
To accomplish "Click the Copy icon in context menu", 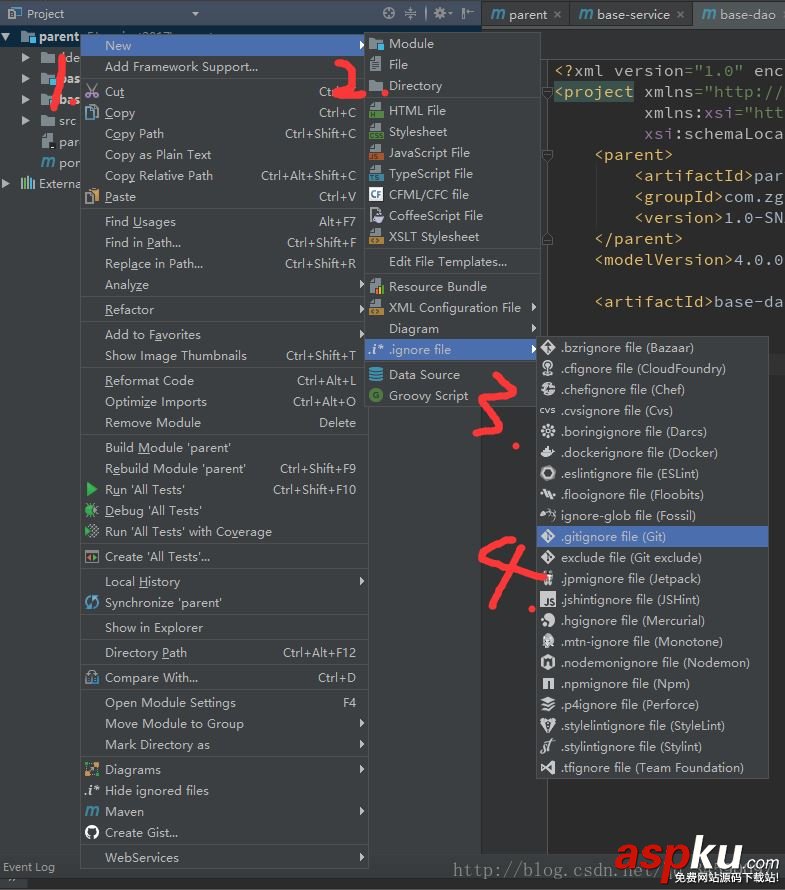I will click(x=92, y=112).
